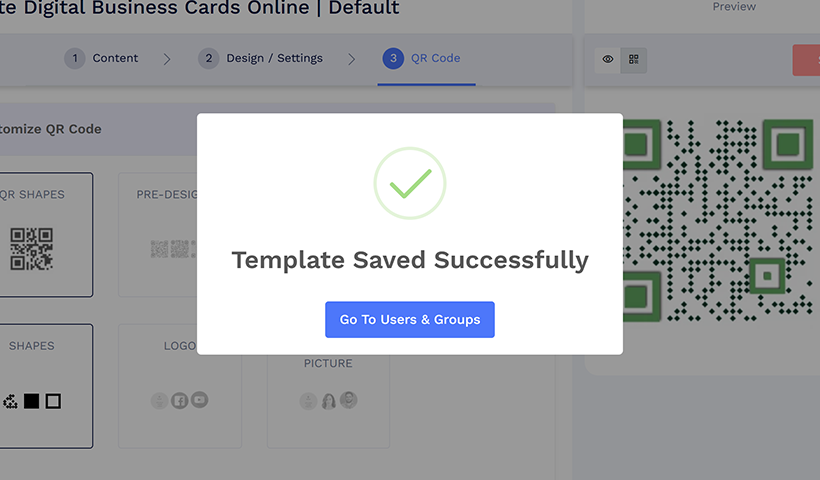This screenshot has width=820, height=480.
Task: Click the Facebook logo icon
Action: click(x=180, y=400)
